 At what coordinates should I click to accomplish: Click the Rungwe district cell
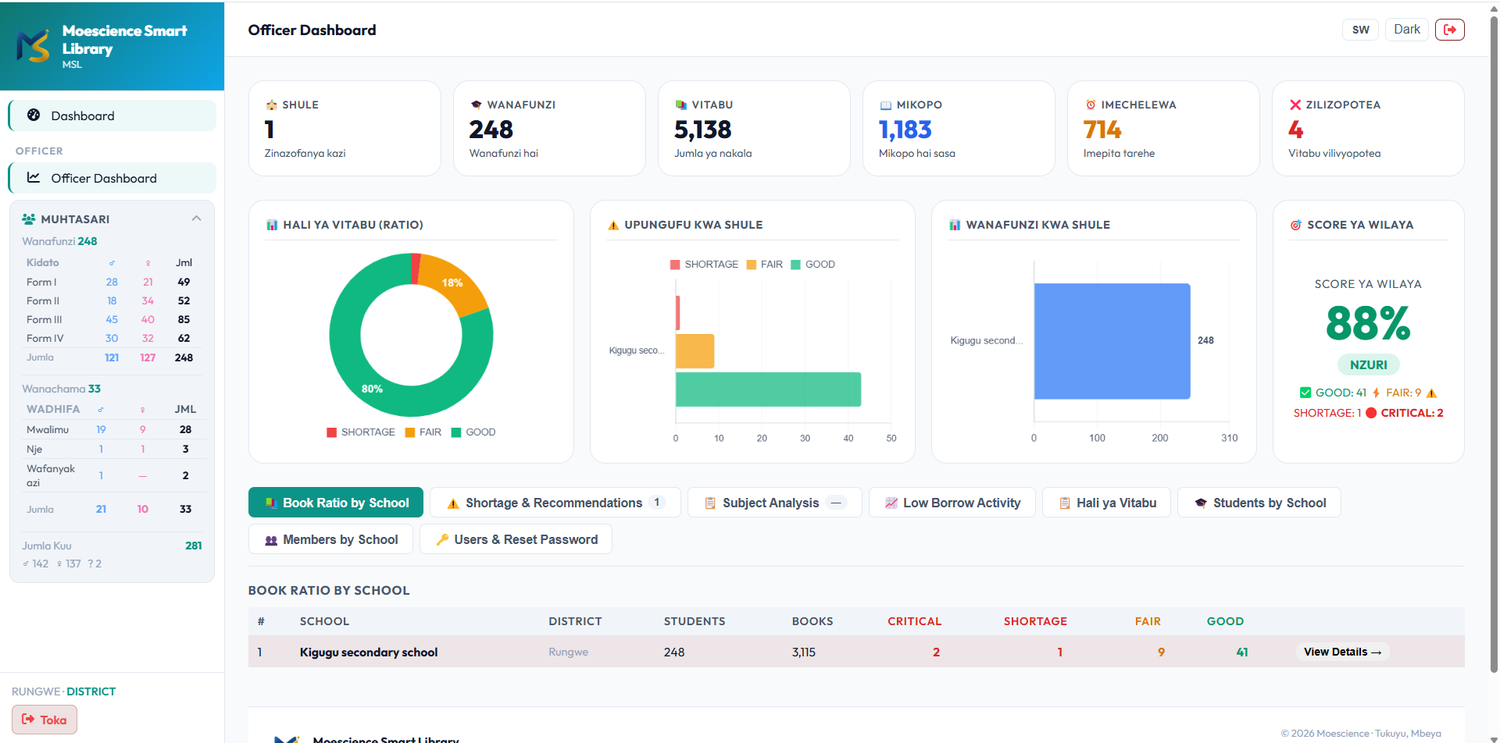point(569,652)
